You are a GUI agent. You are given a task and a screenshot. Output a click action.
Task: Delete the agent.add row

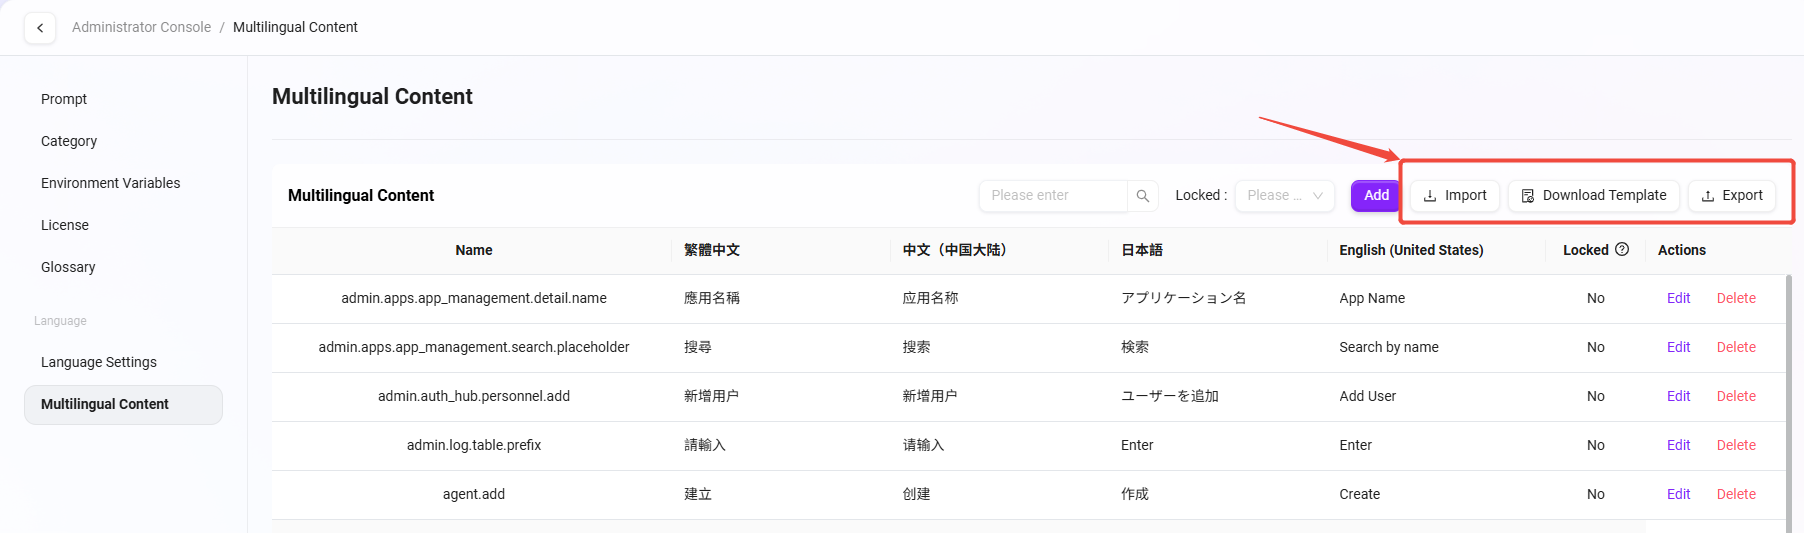1736,494
